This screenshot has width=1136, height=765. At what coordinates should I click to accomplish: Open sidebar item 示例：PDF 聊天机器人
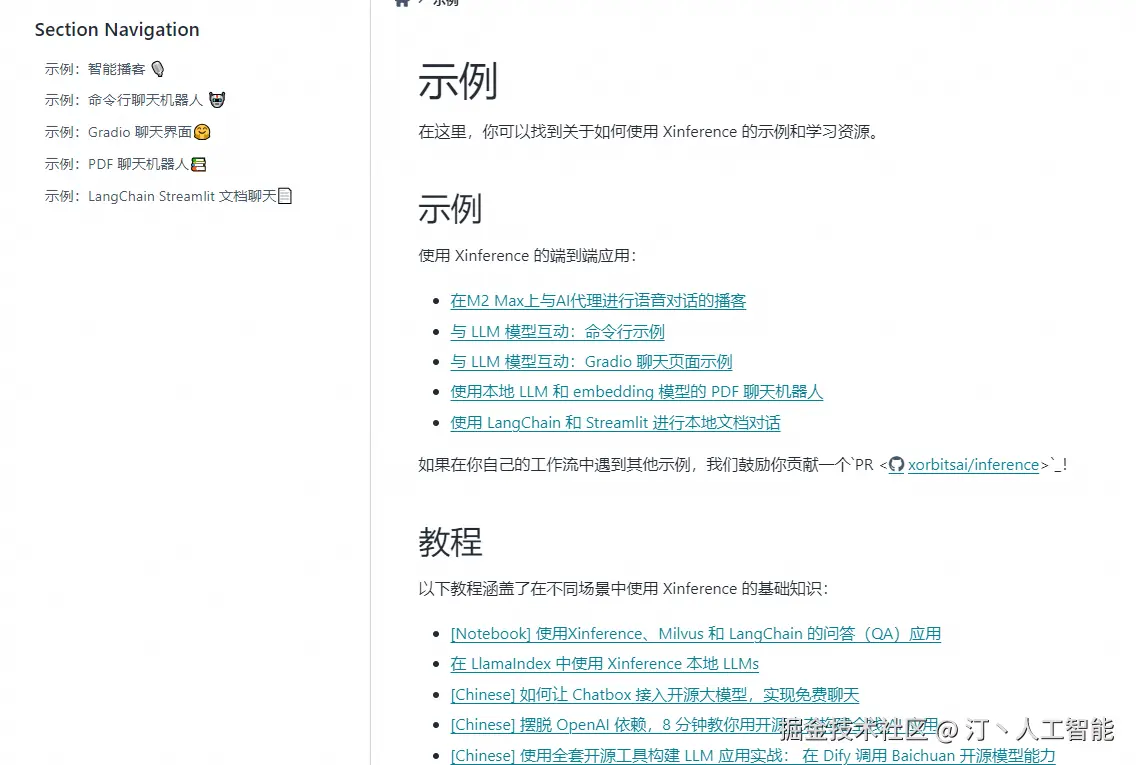pyautogui.click(x=125, y=164)
